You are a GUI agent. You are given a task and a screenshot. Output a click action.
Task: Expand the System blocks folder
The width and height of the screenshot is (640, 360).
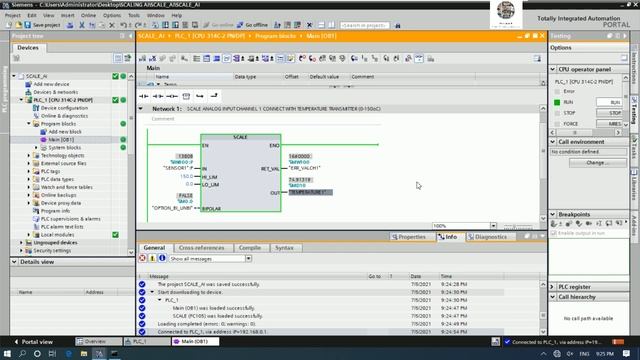36,148
